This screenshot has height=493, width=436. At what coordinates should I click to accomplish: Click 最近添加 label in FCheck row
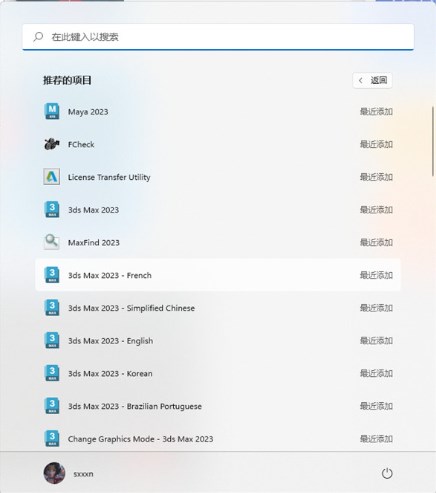pos(376,144)
